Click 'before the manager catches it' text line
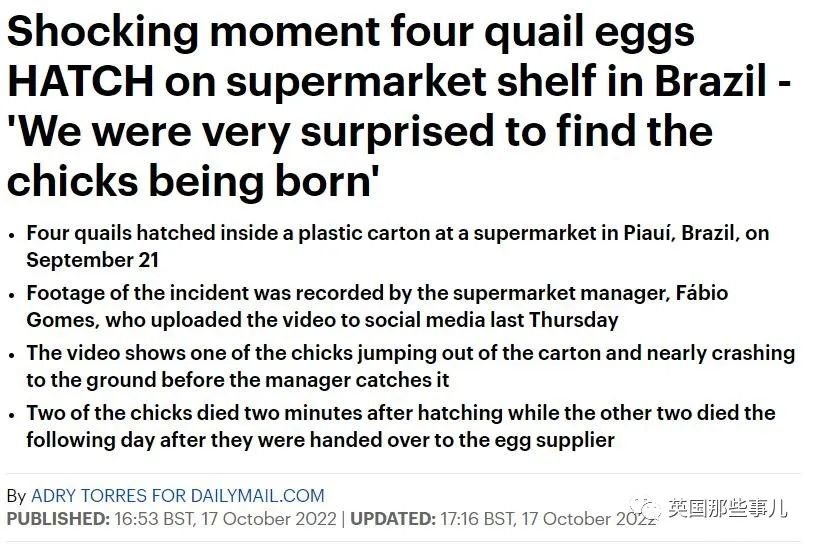 [x=238, y=380]
